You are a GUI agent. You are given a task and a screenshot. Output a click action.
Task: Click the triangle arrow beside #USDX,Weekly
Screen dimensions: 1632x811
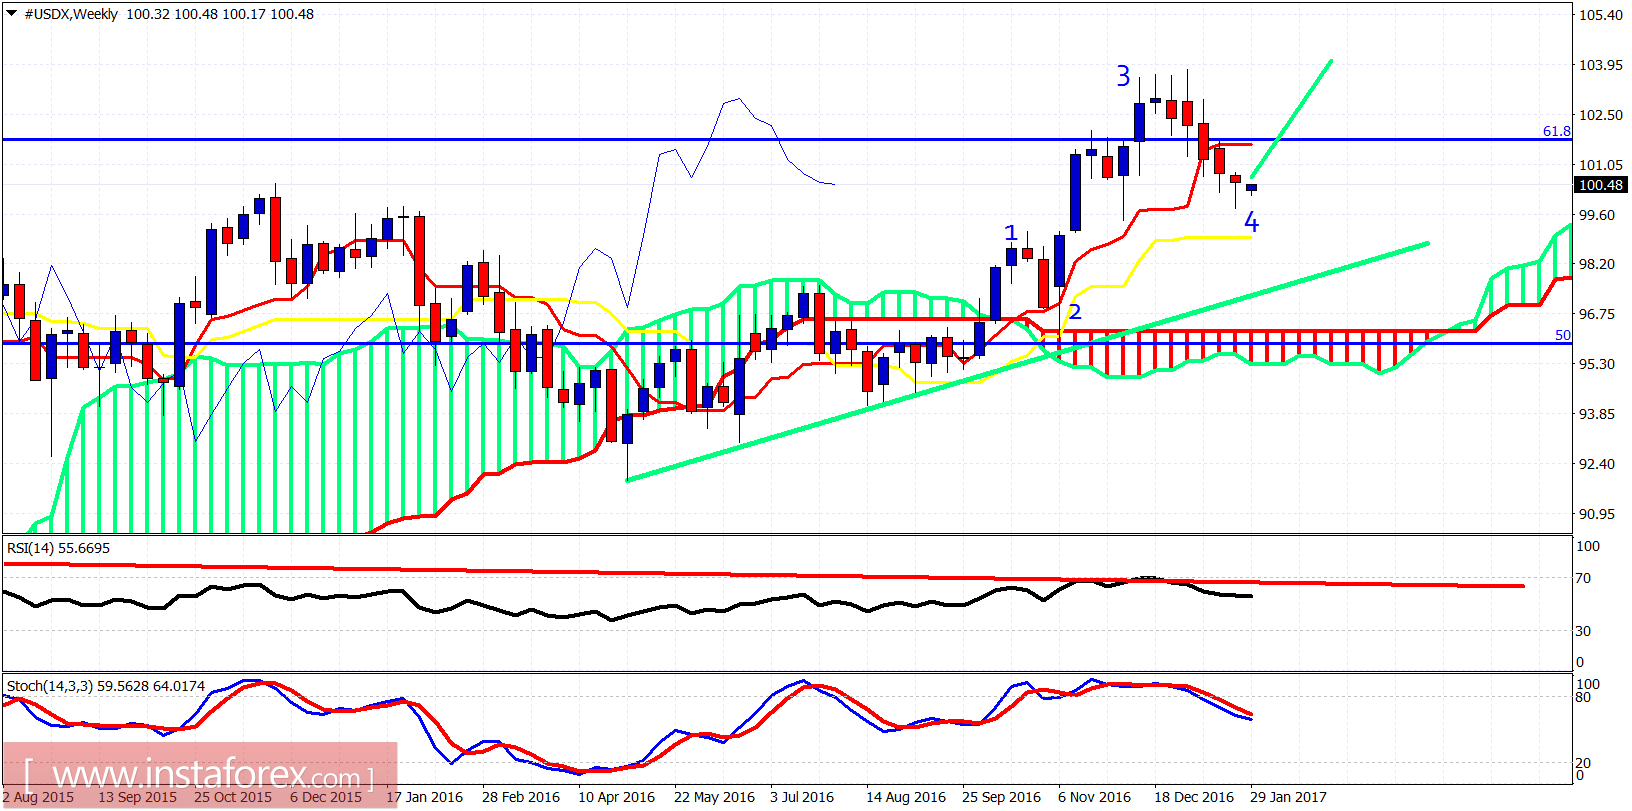coord(12,14)
